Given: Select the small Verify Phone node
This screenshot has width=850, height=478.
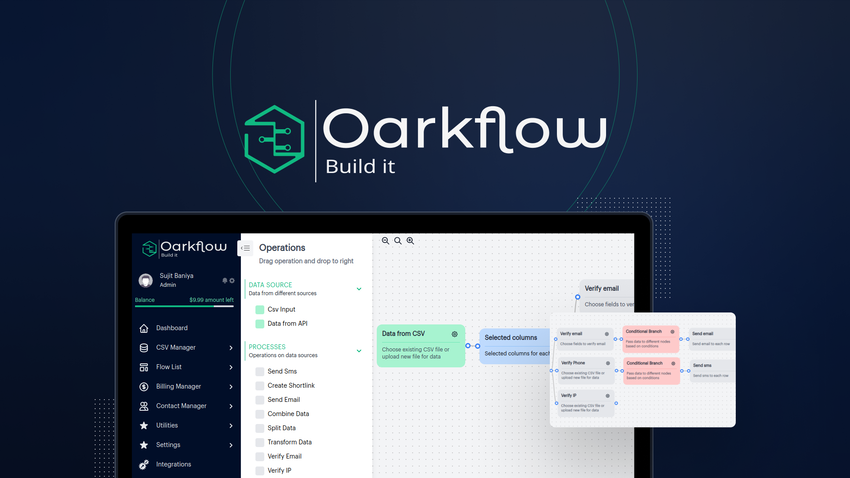Looking at the screenshot, I should coord(585,371).
